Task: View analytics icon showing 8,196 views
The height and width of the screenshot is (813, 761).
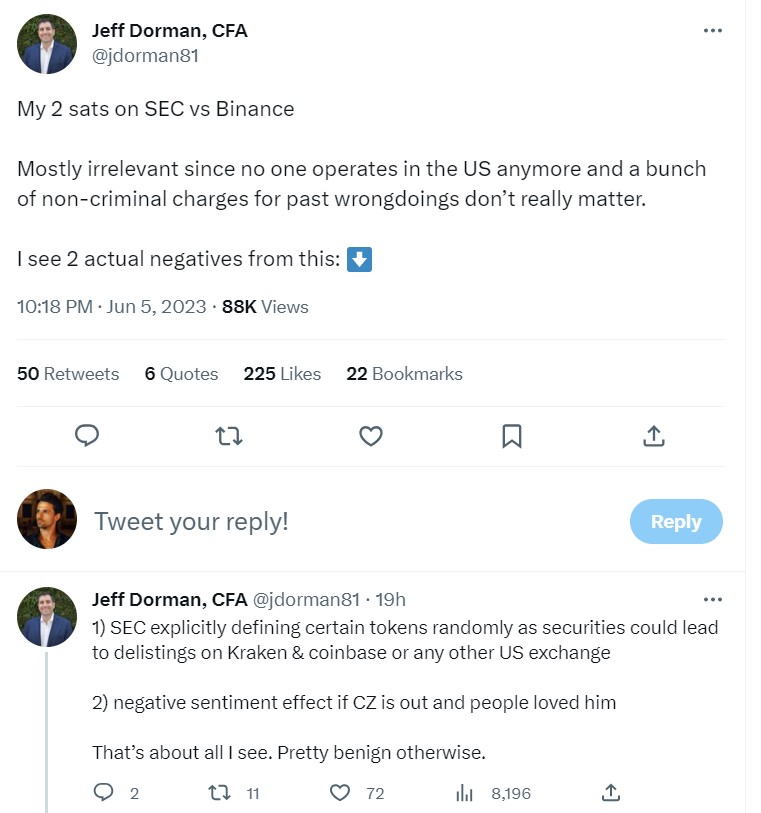Action: tap(464, 793)
